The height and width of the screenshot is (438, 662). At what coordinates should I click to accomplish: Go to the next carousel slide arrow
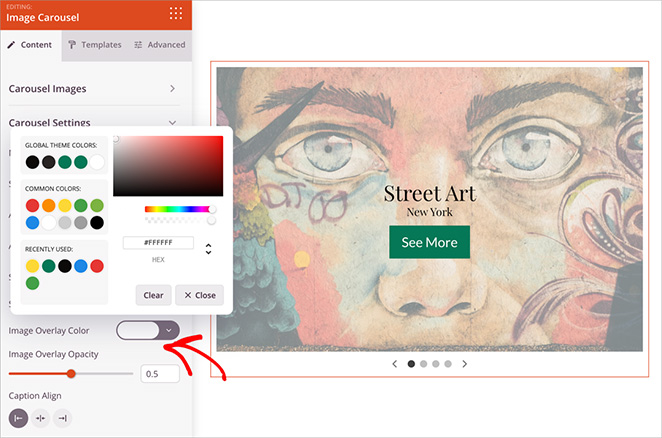coord(464,364)
